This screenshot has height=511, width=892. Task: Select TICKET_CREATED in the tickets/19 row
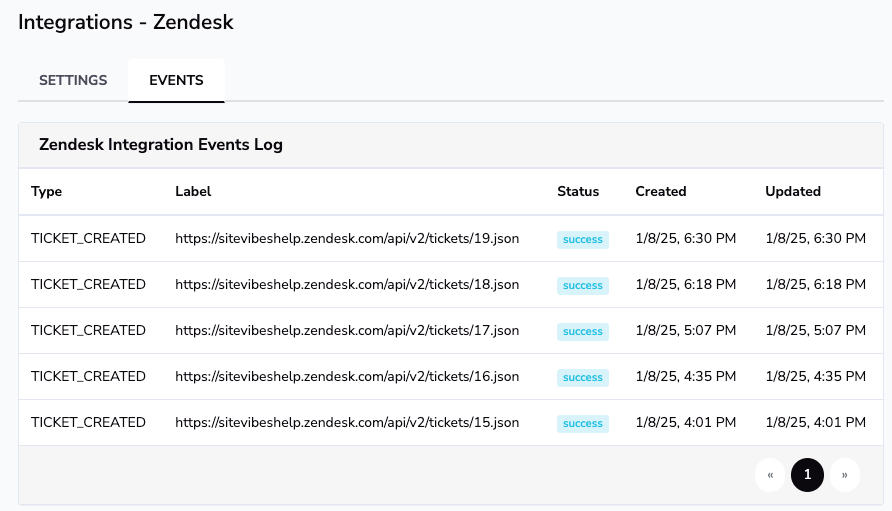[x=88, y=238]
